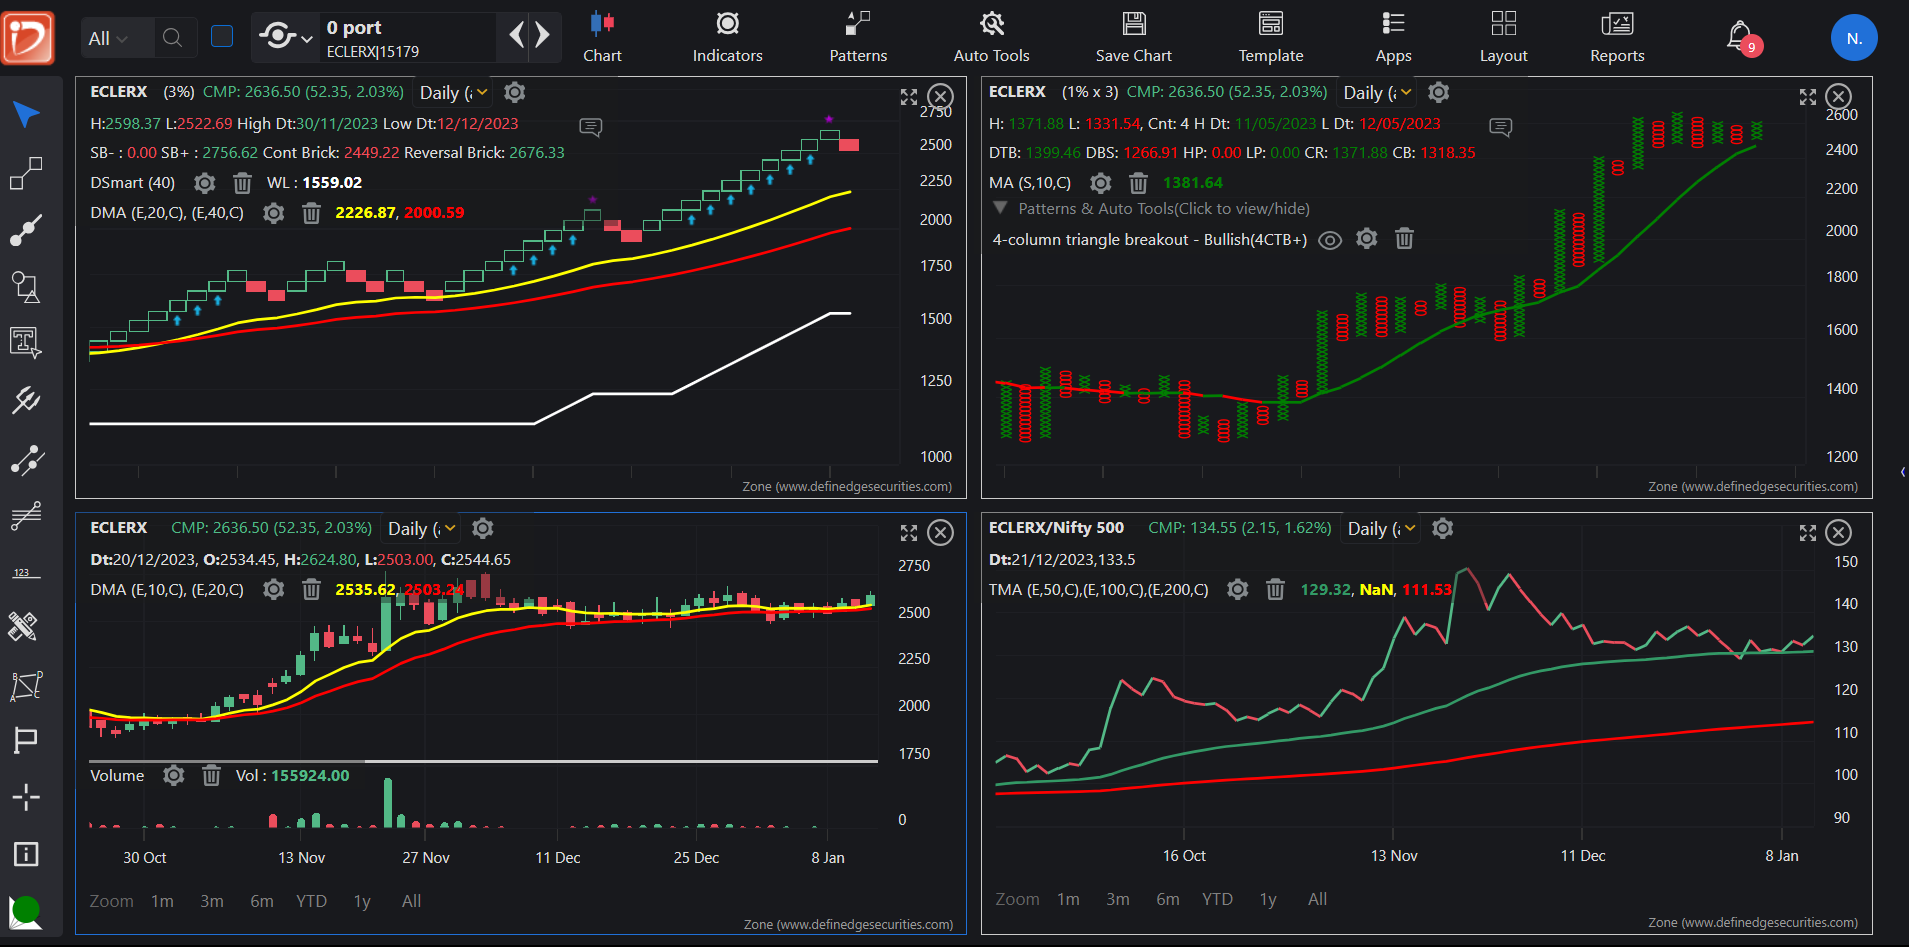Delete 4-column triangle breakout pattern
Viewport: 1909px width, 947px height.
pyautogui.click(x=1404, y=239)
